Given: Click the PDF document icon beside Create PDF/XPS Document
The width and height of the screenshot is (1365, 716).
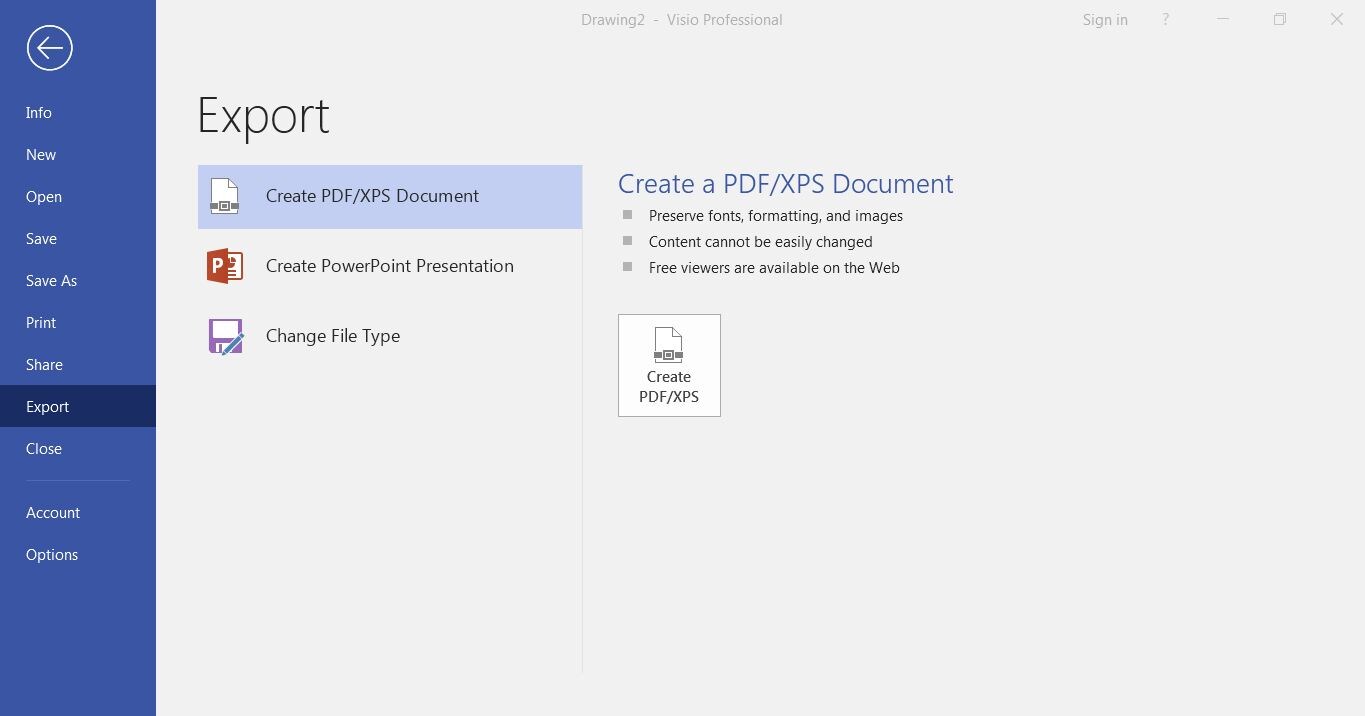Looking at the screenshot, I should tap(224, 196).
